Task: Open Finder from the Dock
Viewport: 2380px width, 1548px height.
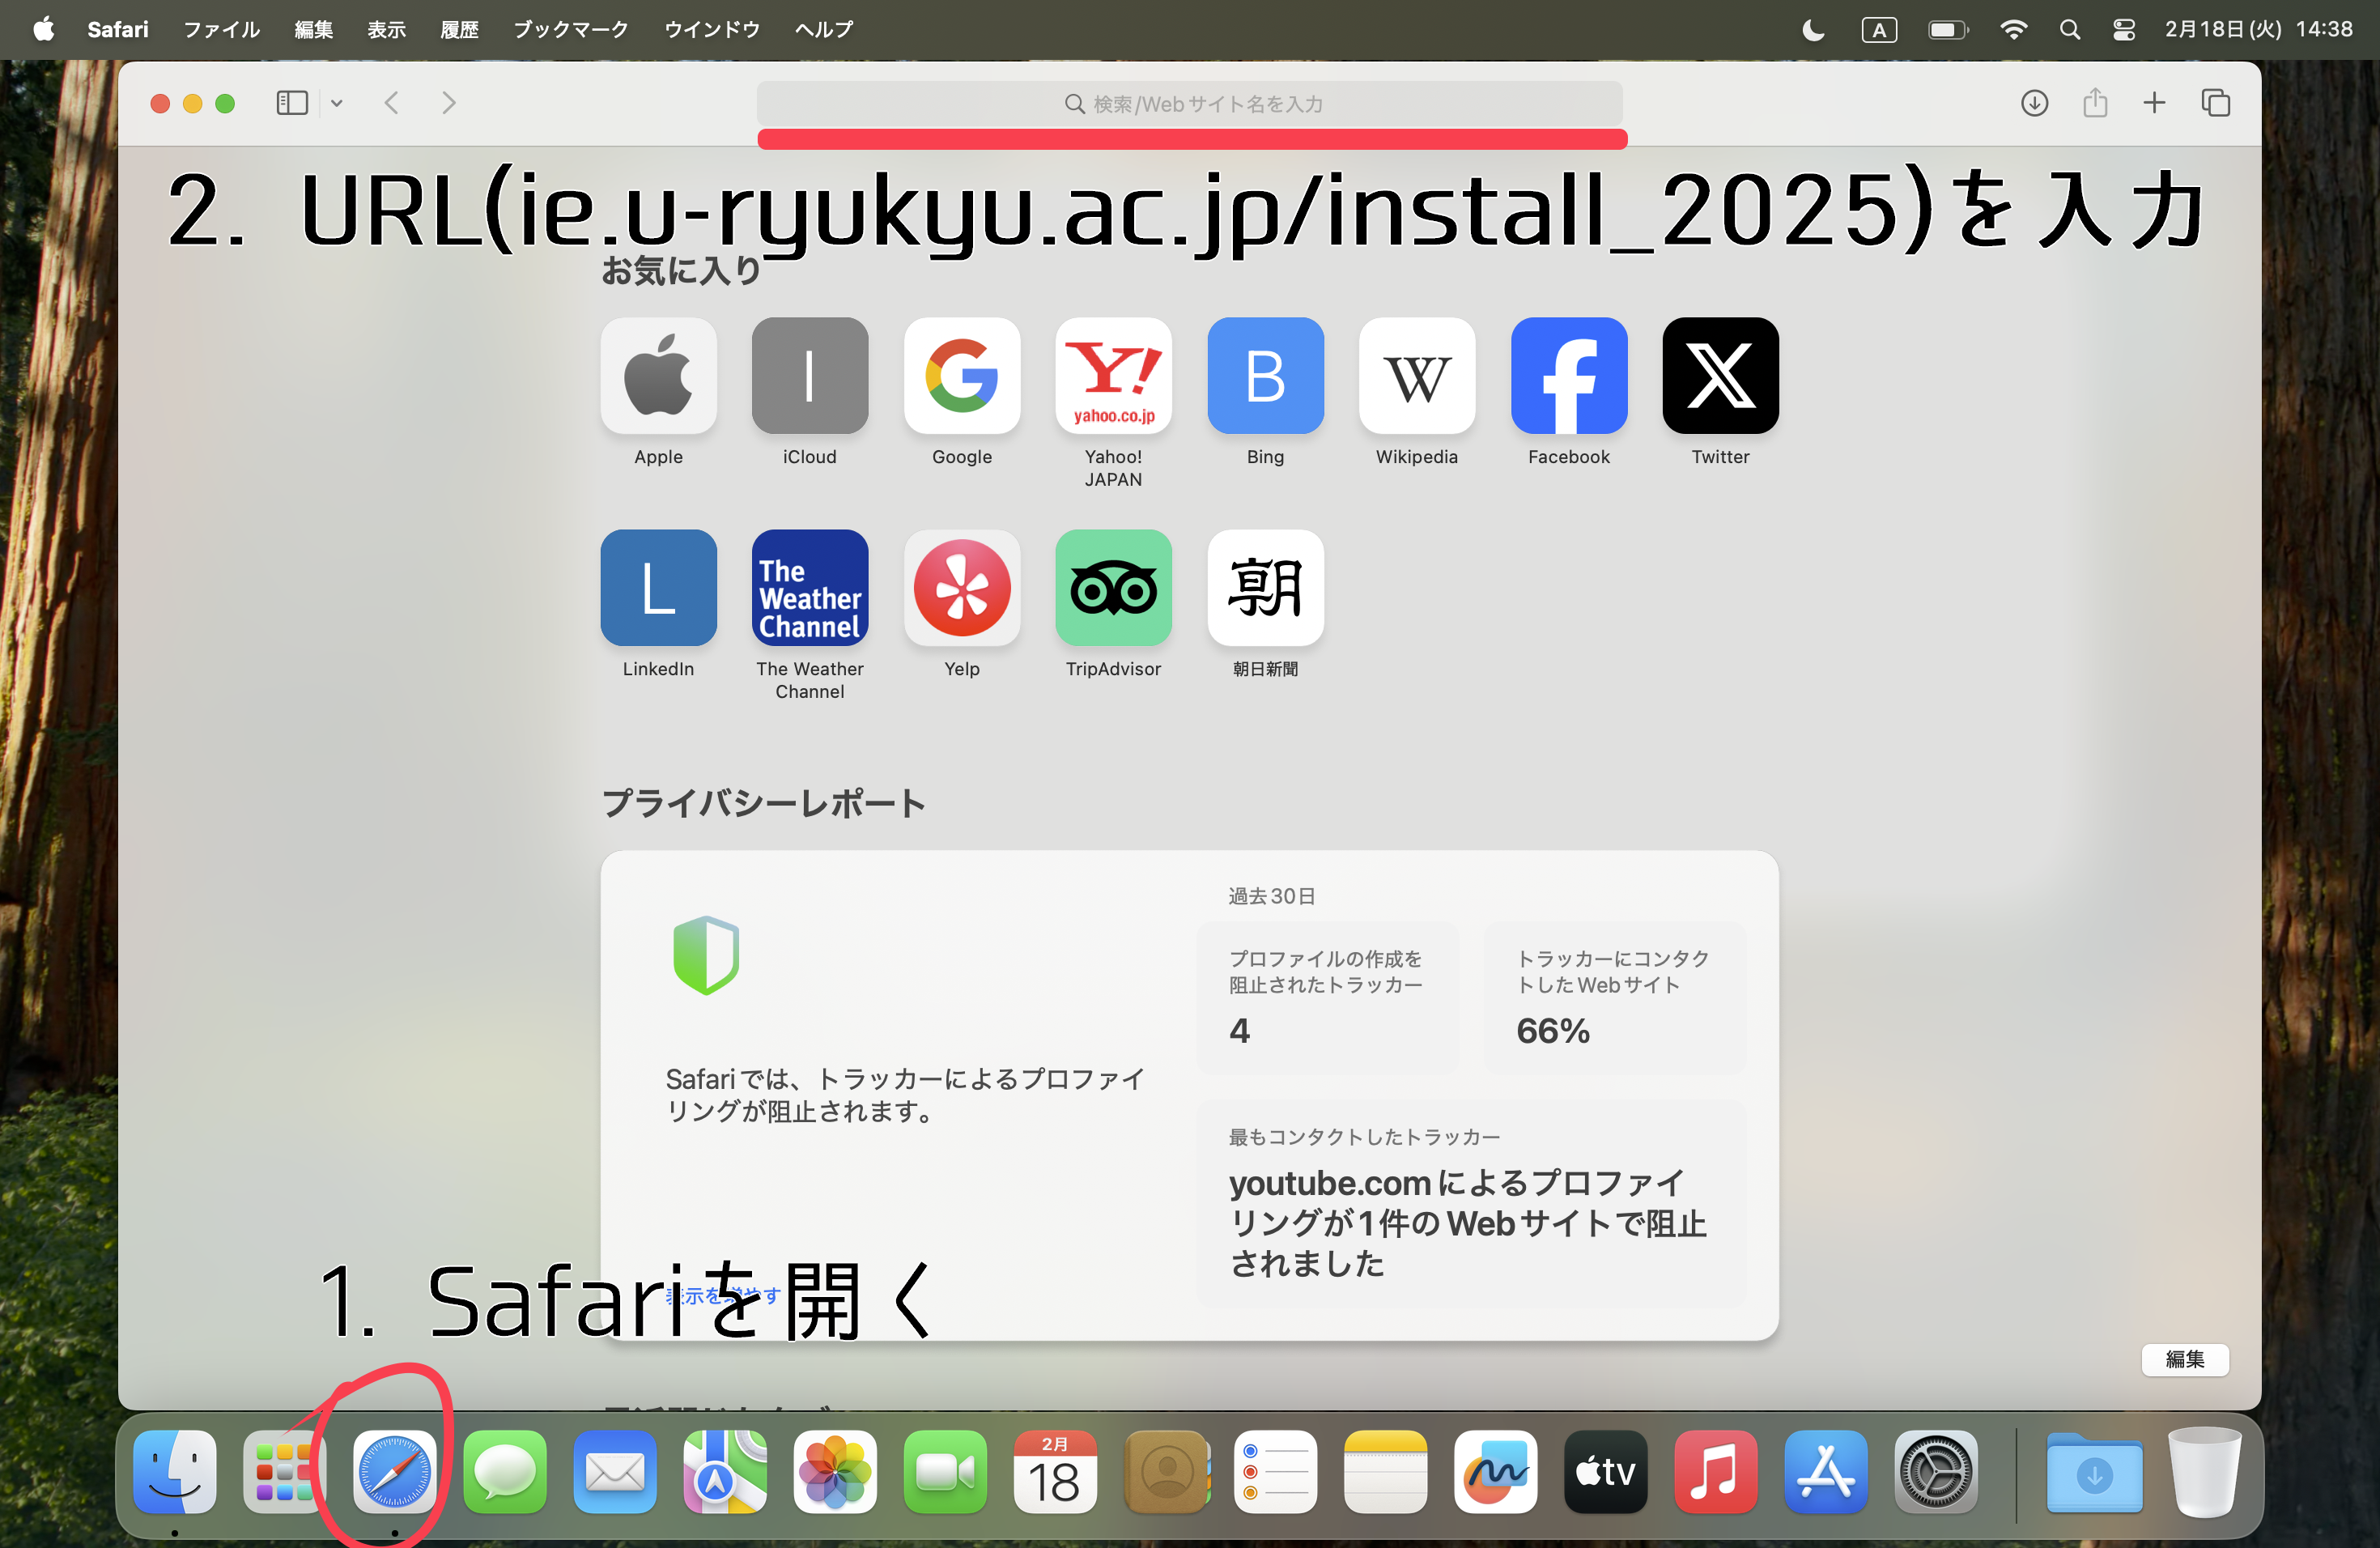Action: 174,1471
